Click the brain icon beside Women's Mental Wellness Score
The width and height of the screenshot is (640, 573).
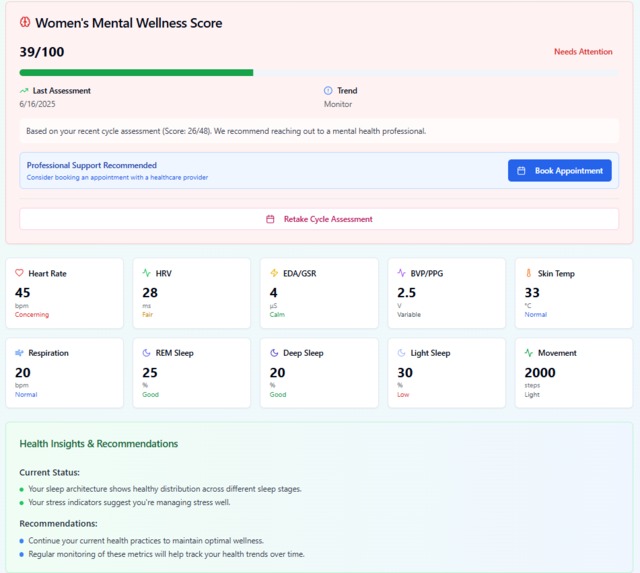pos(25,22)
